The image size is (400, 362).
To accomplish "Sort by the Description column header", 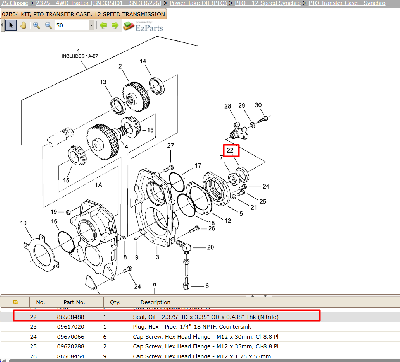I will tap(155, 302).
